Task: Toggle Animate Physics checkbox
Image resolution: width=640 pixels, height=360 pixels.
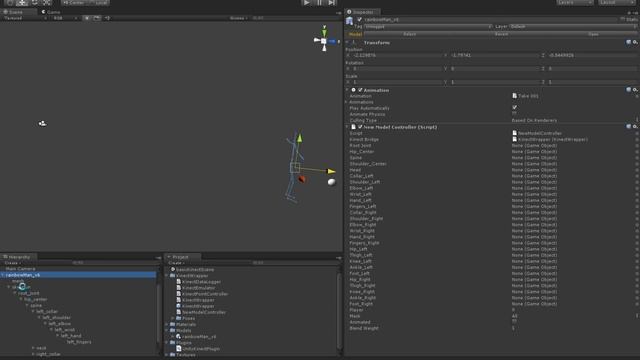Action: click(514, 114)
